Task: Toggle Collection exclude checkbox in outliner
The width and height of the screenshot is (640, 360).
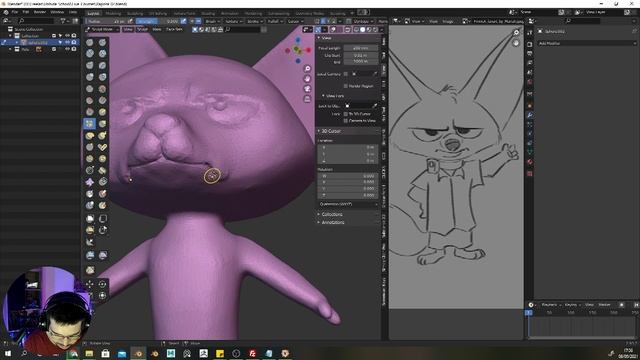Action: 54,36
